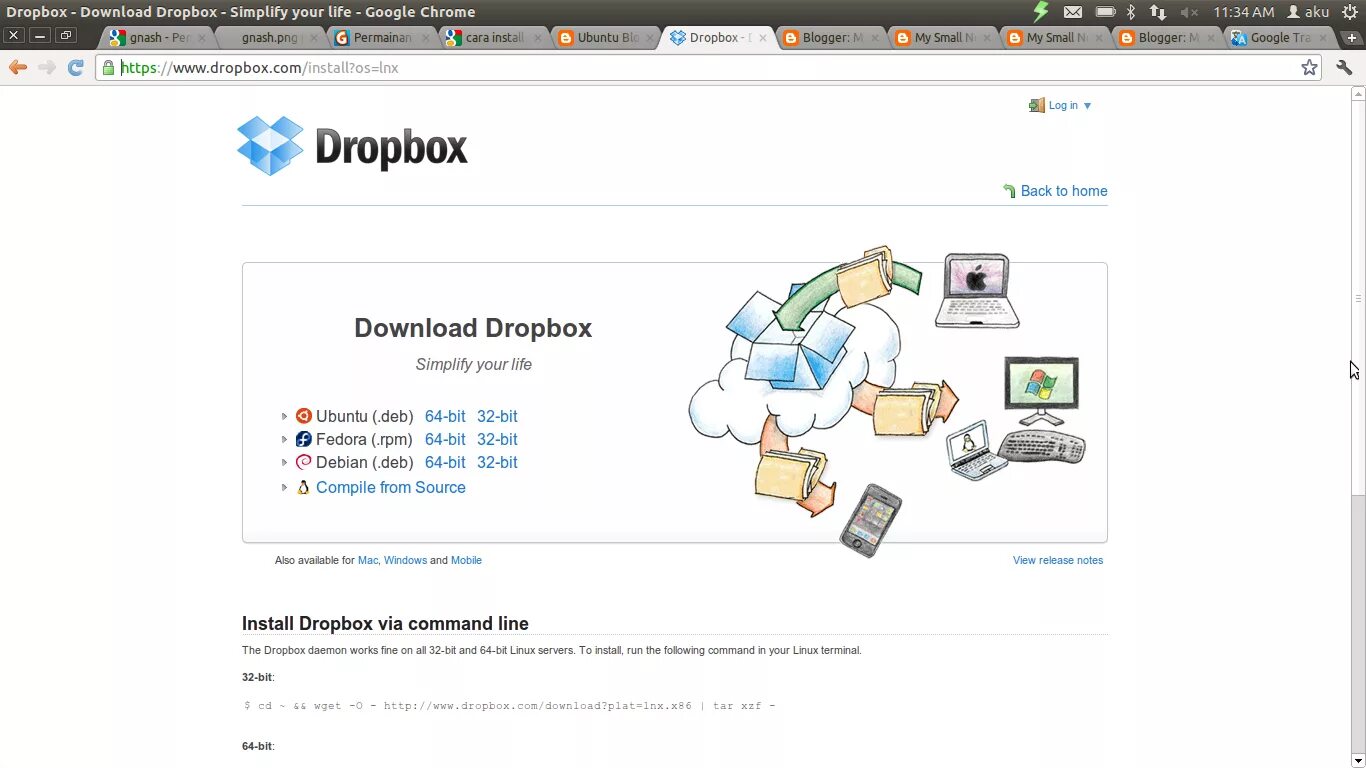Click the browser Back arrow
The width and height of the screenshot is (1366, 768).
point(18,67)
